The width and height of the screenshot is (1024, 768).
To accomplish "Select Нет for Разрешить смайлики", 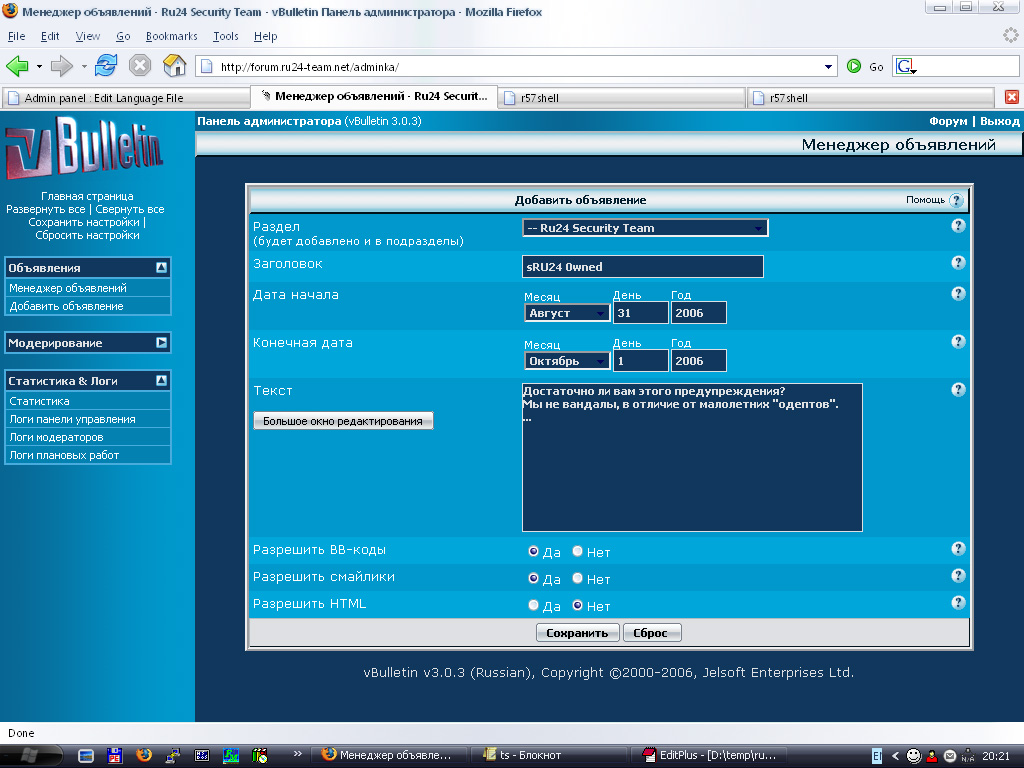I will (x=577, y=578).
